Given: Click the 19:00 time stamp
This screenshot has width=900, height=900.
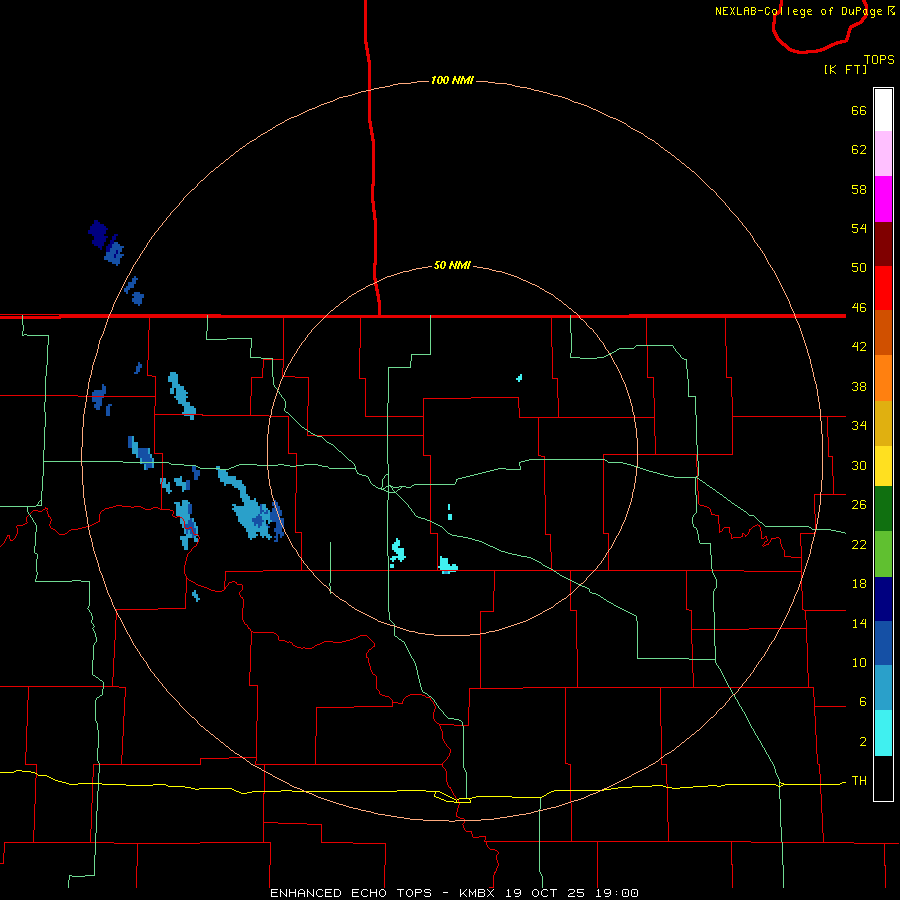Looking at the screenshot, I should tap(616, 893).
